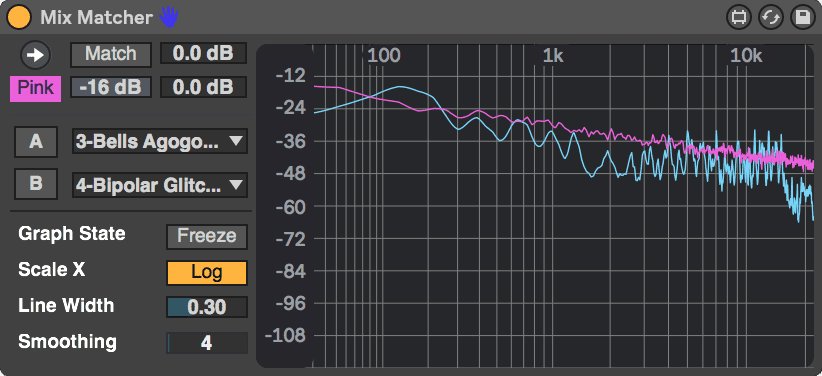Viewport: 822px width, 376px height.
Task: Click the lower 0.0 dB gain field
Action: pos(203,88)
